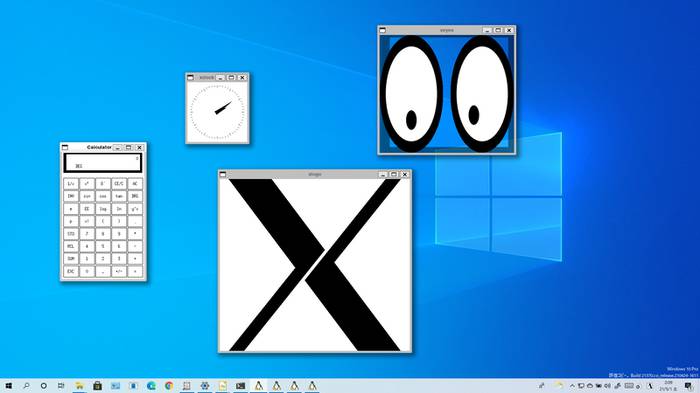Screen dimensions: 700x393
Task: Click digit 7 in Calculator
Action: [x=87, y=234]
